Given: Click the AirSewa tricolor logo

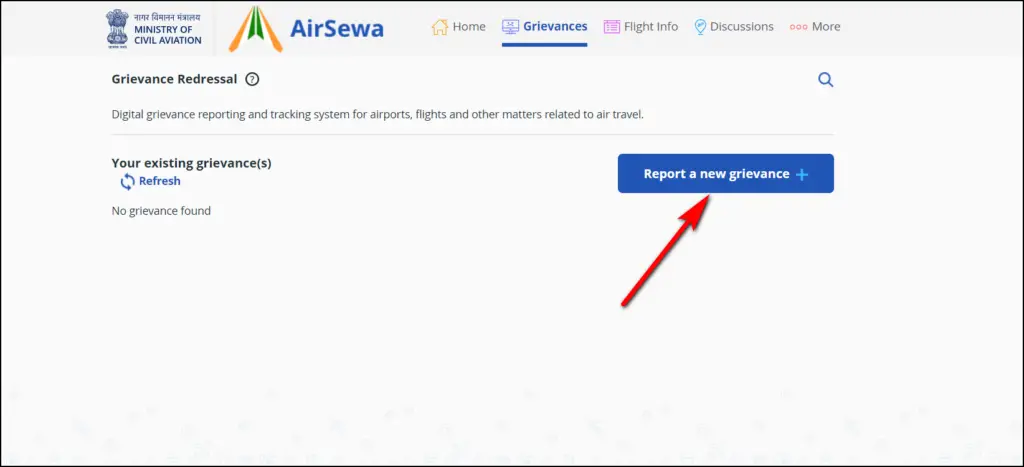Looking at the screenshot, I should pos(255,29).
